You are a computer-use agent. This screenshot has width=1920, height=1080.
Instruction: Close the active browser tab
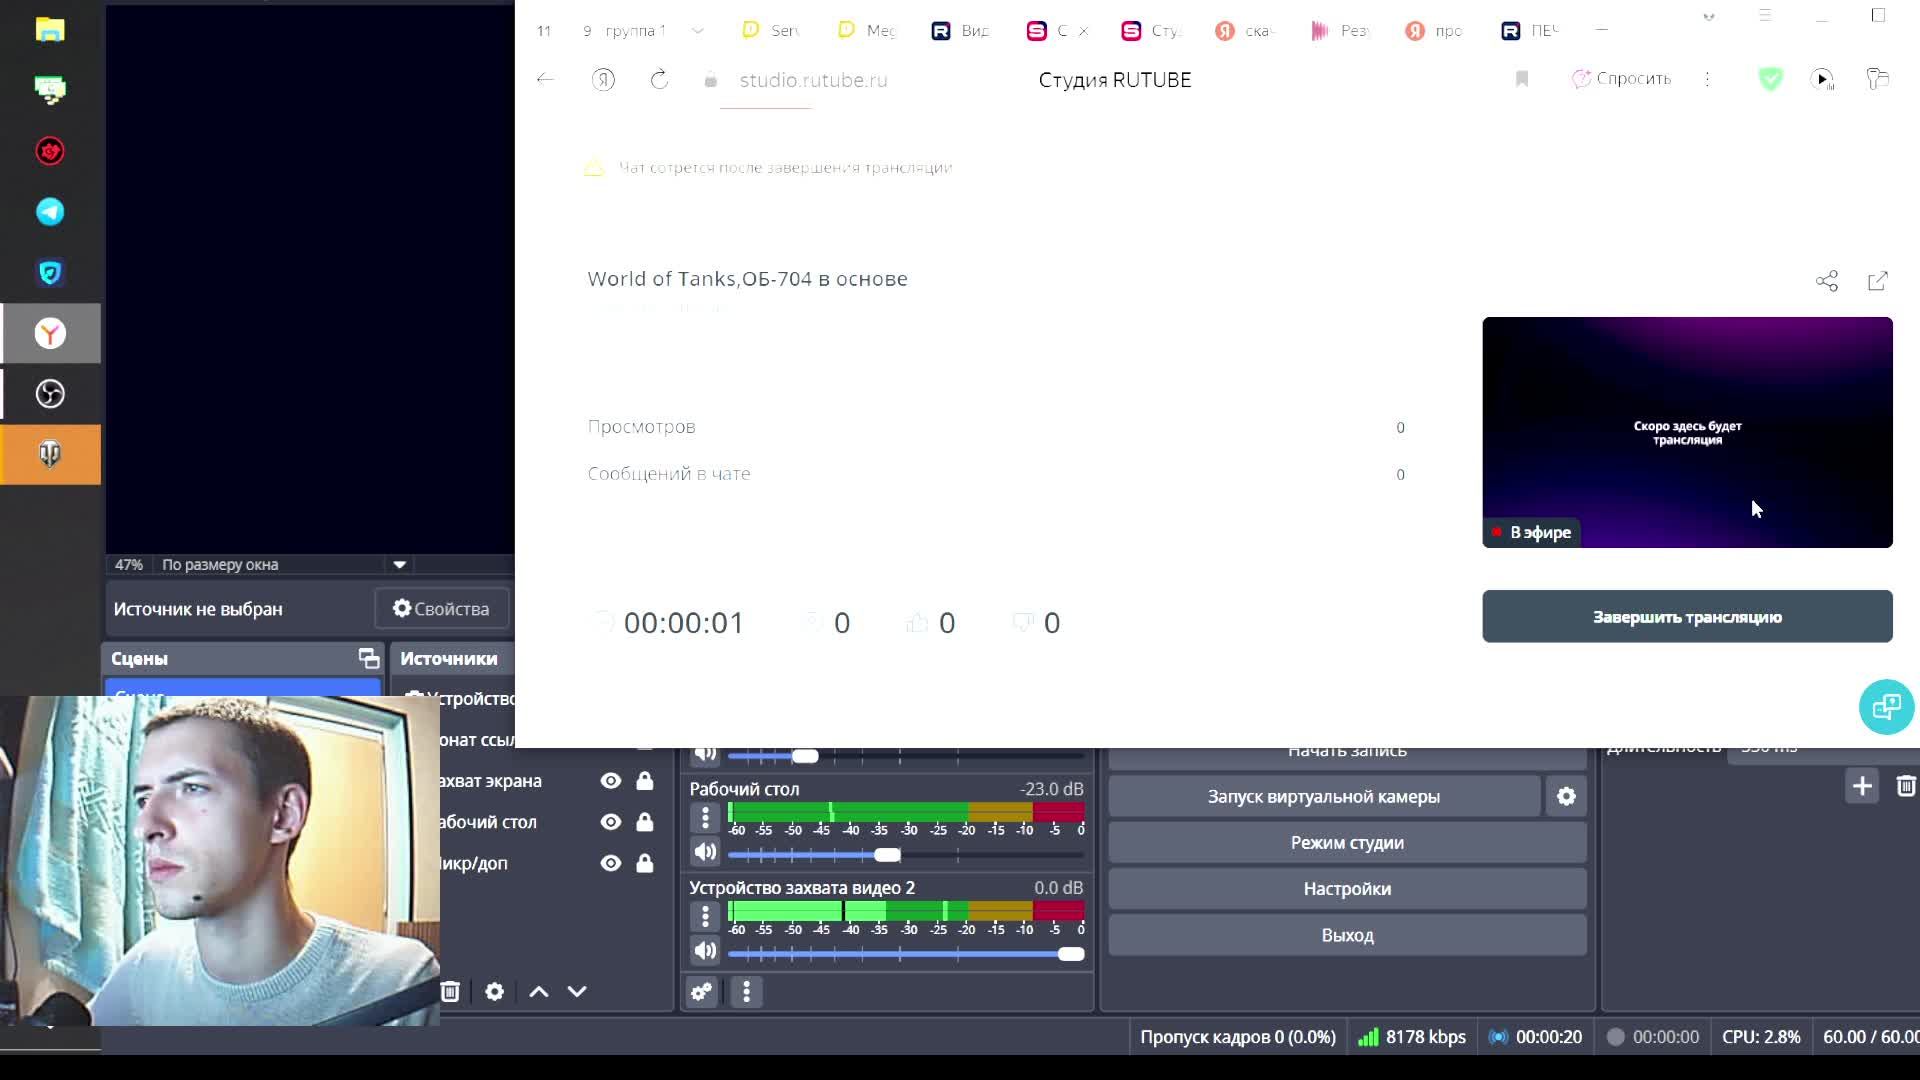click(x=1083, y=31)
